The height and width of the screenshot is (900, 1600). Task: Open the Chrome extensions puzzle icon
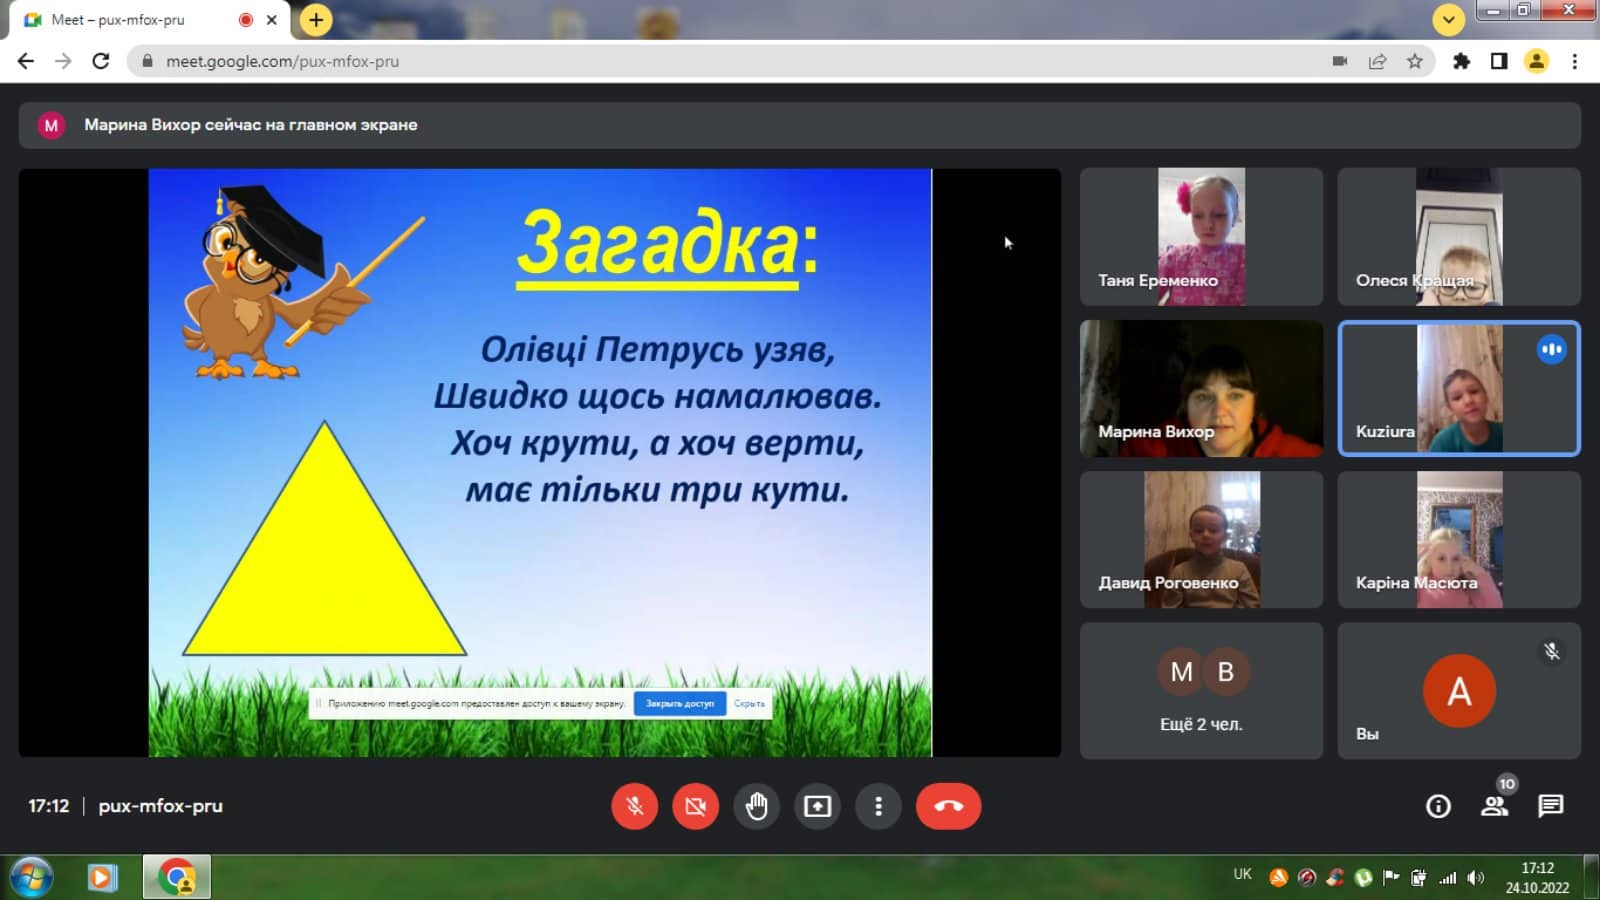pyautogui.click(x=1461, y=61)
